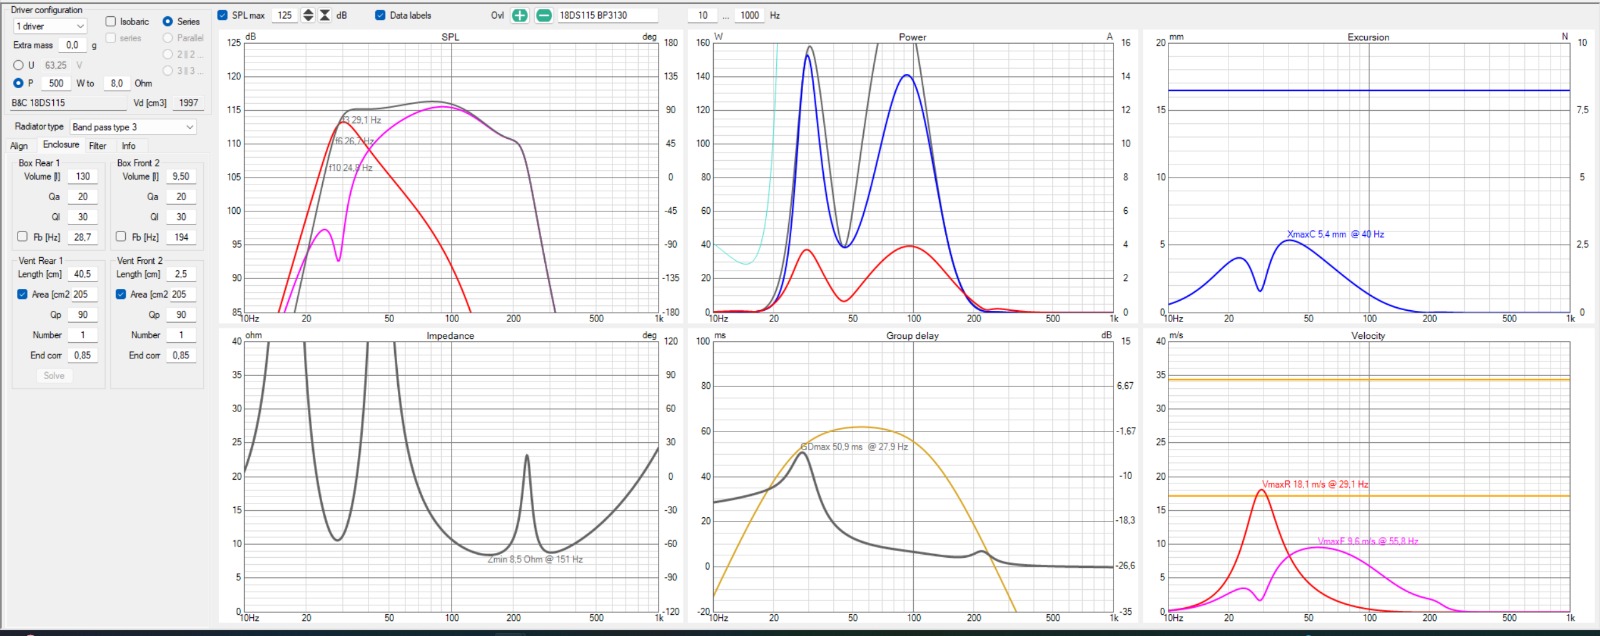
Task: Uncheck Vent Front 2 Area checkbox
Action: click(121, 294)
